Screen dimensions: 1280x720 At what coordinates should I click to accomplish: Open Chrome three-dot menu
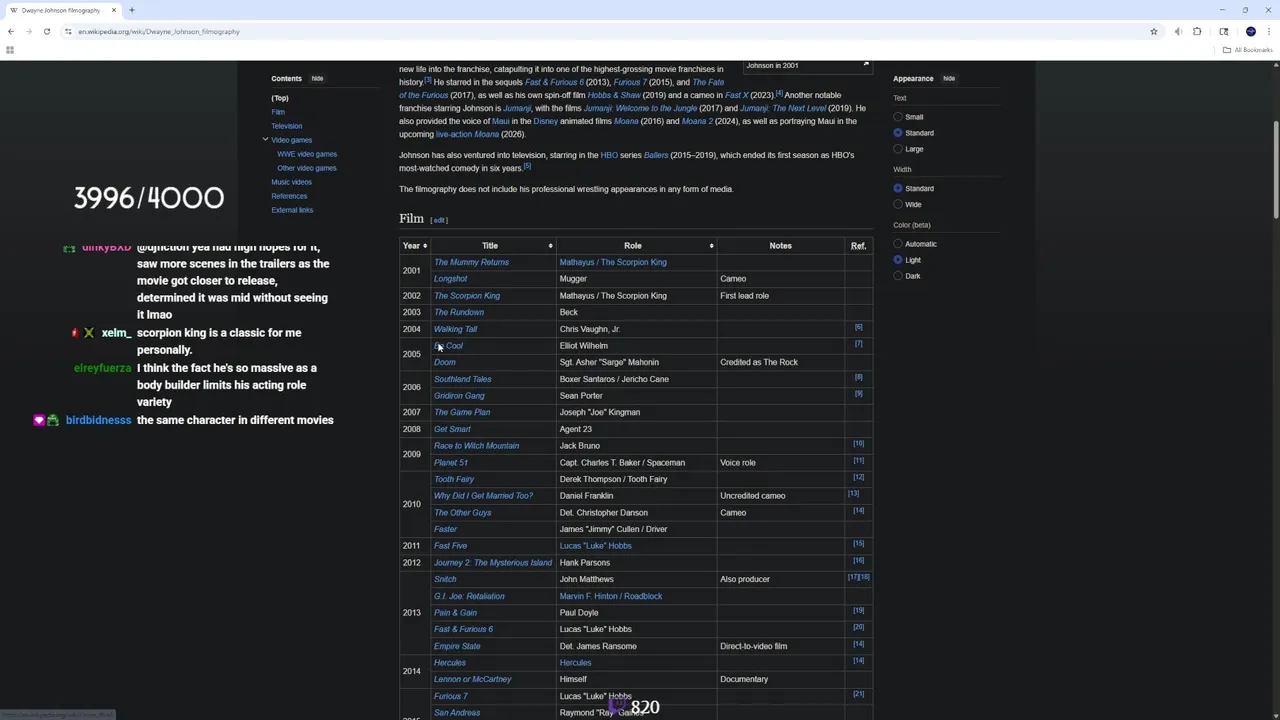pos(1269,31)
